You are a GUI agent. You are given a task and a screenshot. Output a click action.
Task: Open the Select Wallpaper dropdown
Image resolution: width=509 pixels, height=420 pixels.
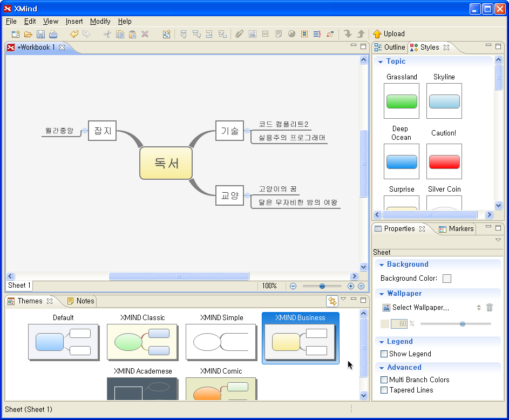479,307
